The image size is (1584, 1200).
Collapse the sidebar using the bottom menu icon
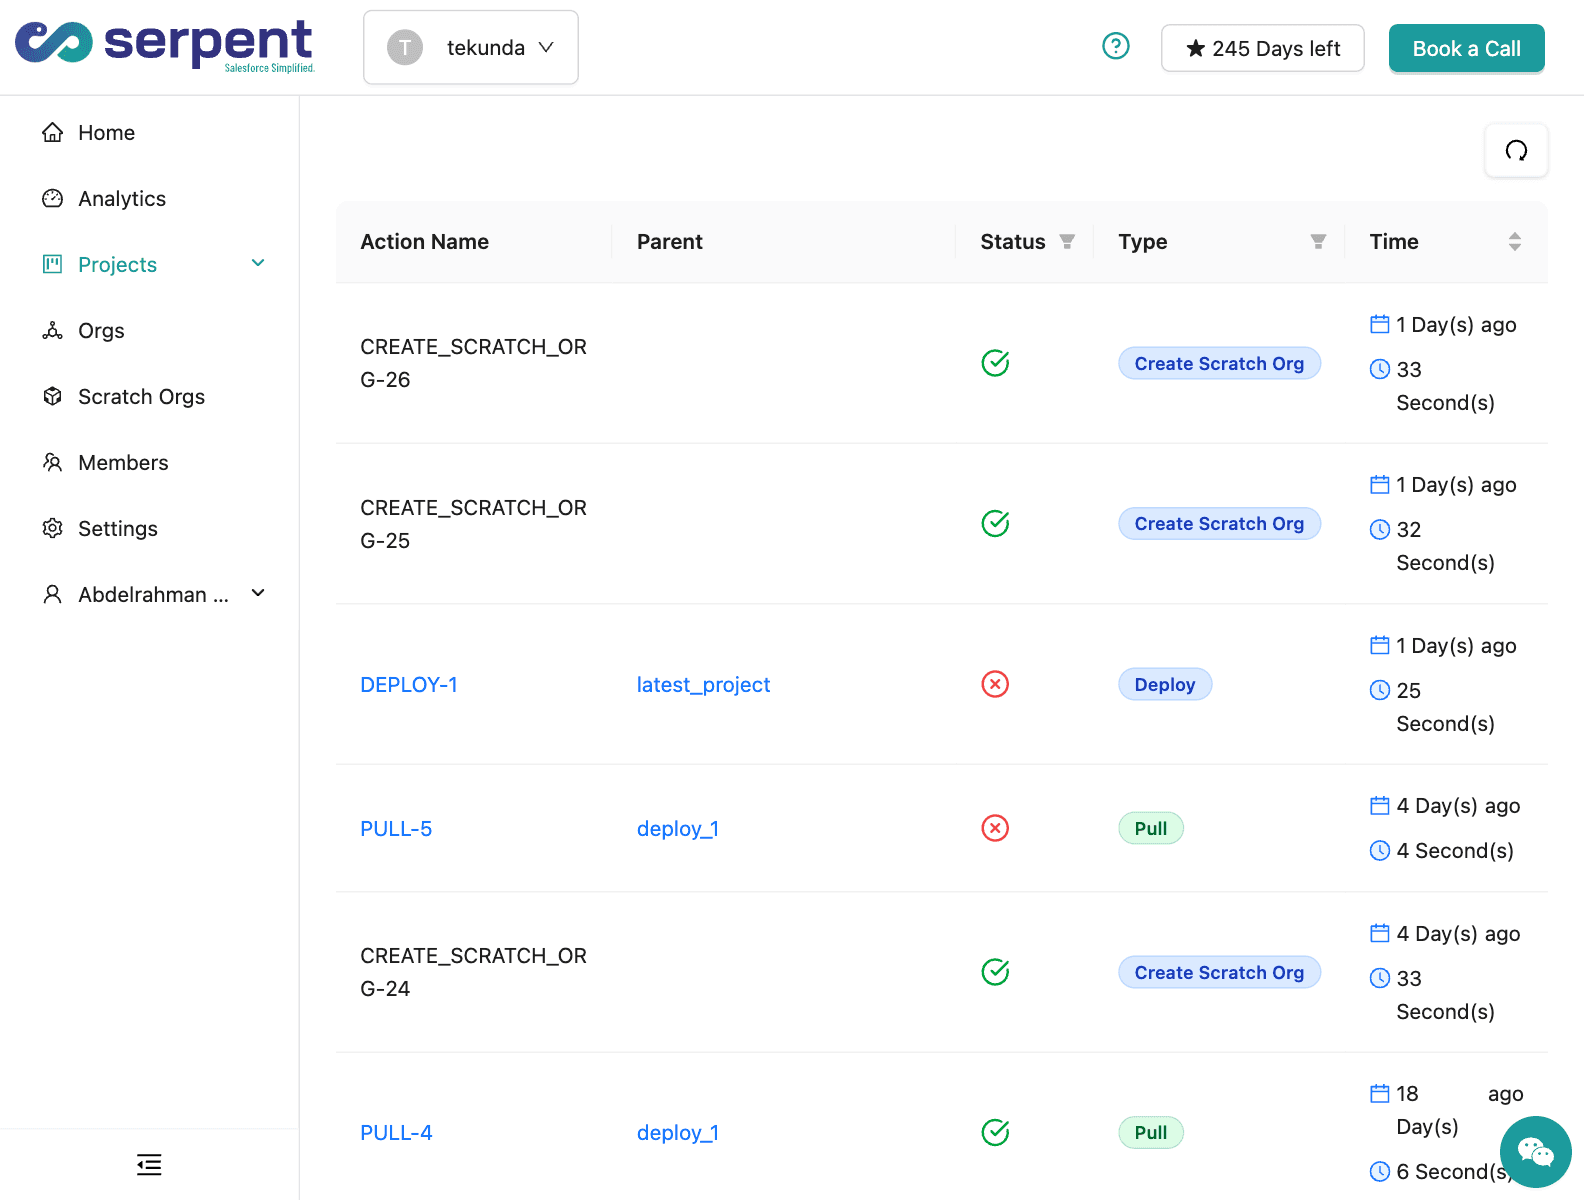pyautogui.click(x=149, y=1165)
